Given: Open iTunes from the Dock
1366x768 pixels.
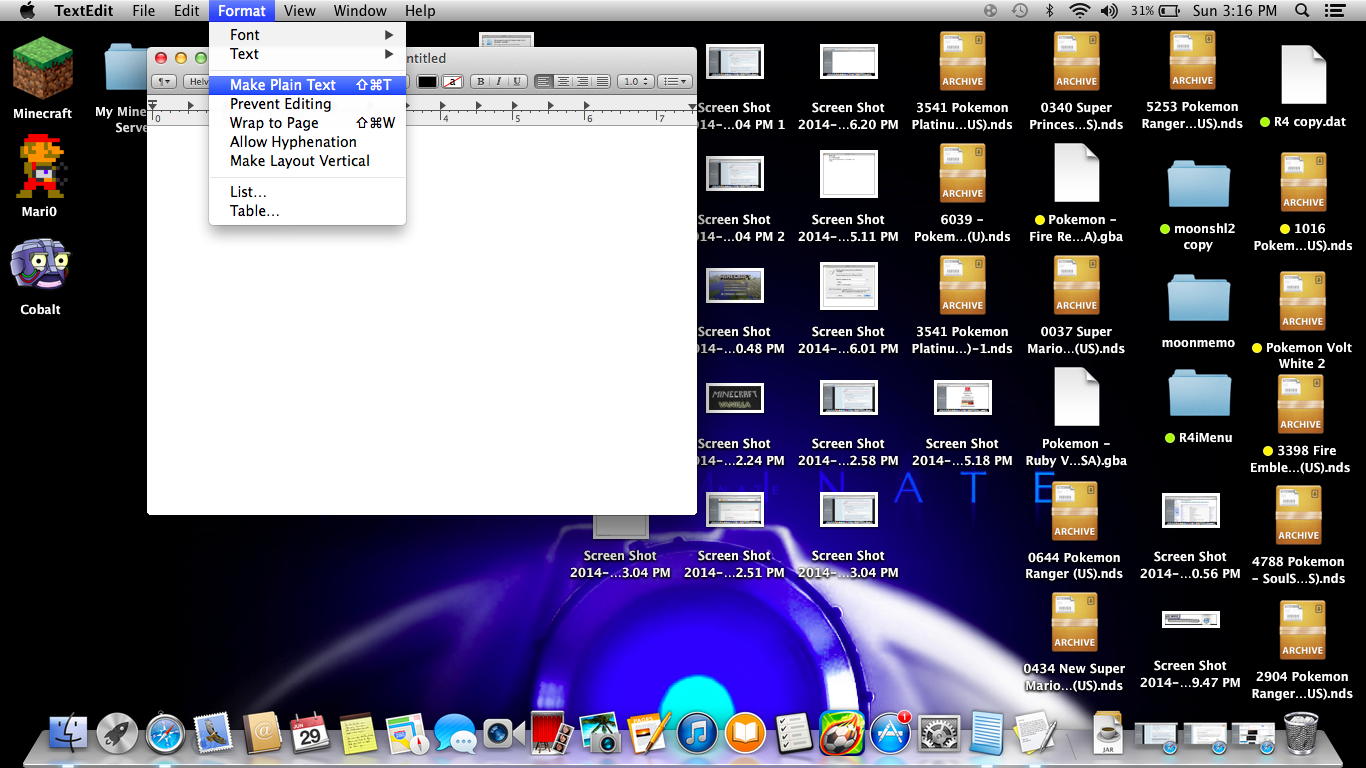Looking at the screenshot, I should tap(697, 734).
